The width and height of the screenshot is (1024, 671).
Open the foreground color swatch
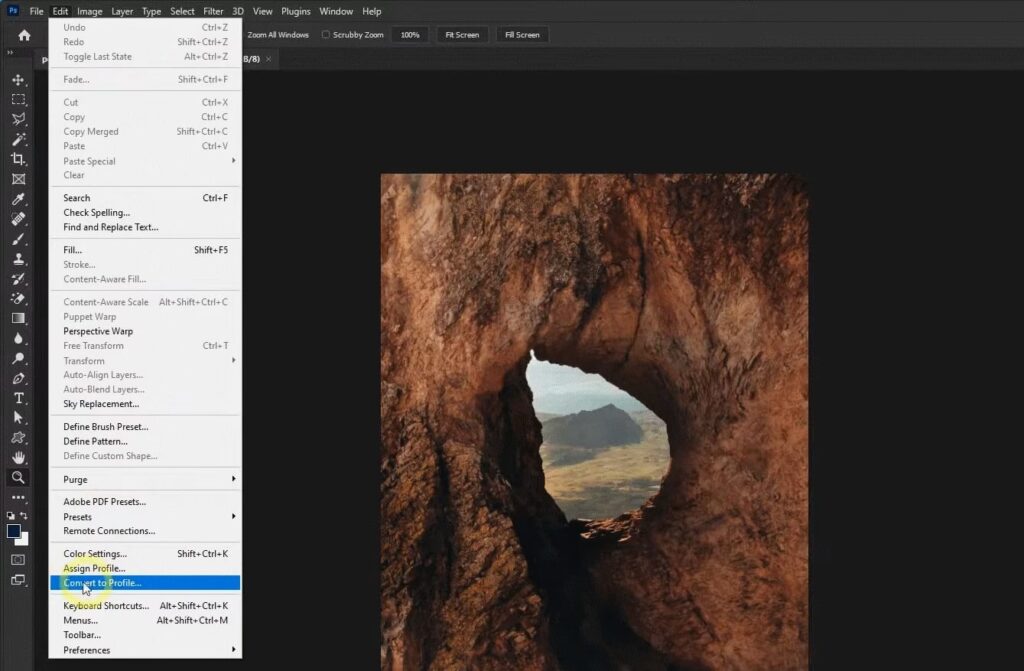(14, 531)
